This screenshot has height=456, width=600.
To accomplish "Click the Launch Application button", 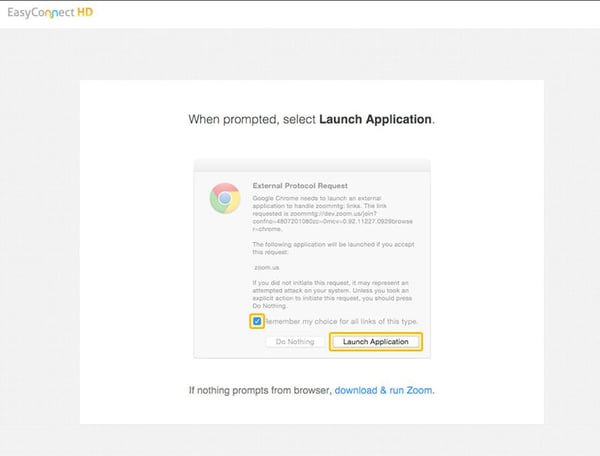I will (375, 342).
